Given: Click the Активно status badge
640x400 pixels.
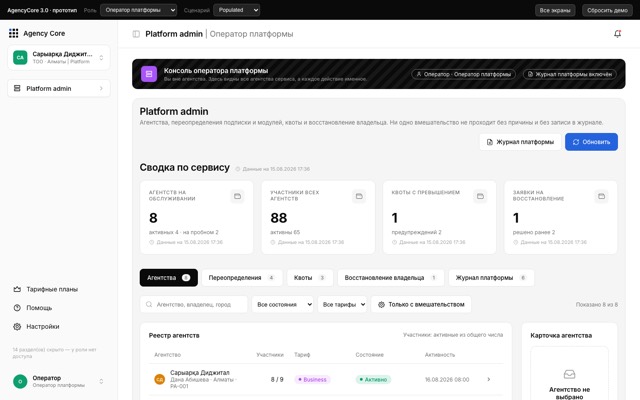Looking at the screenshot, I should tap(373, 380).
